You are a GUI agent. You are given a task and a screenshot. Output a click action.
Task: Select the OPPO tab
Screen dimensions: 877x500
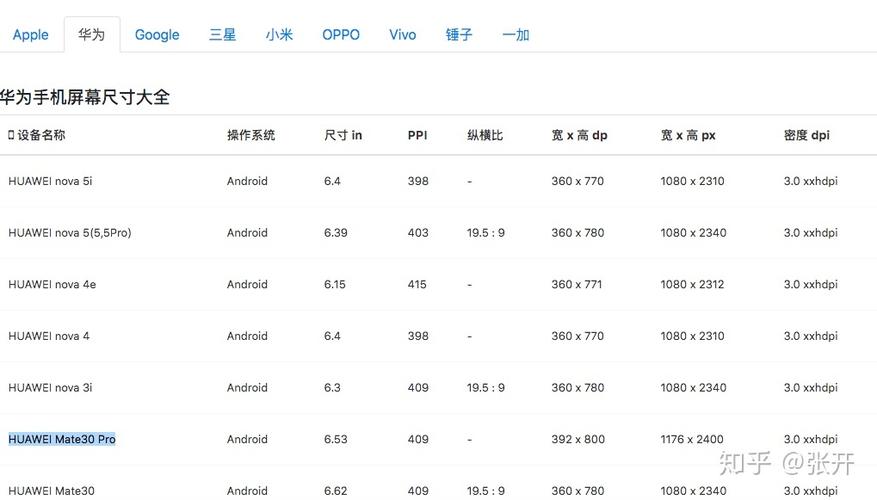coord(341,35)
